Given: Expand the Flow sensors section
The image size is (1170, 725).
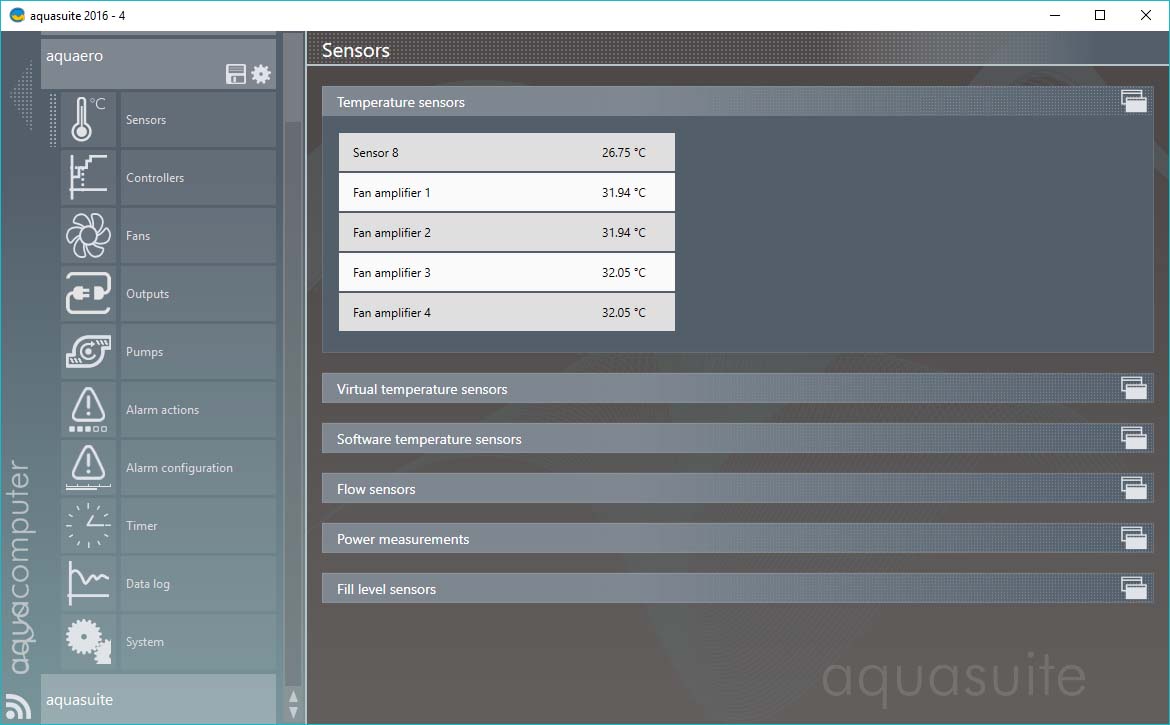Looking at the screenshot, I should tap(376, 489).
